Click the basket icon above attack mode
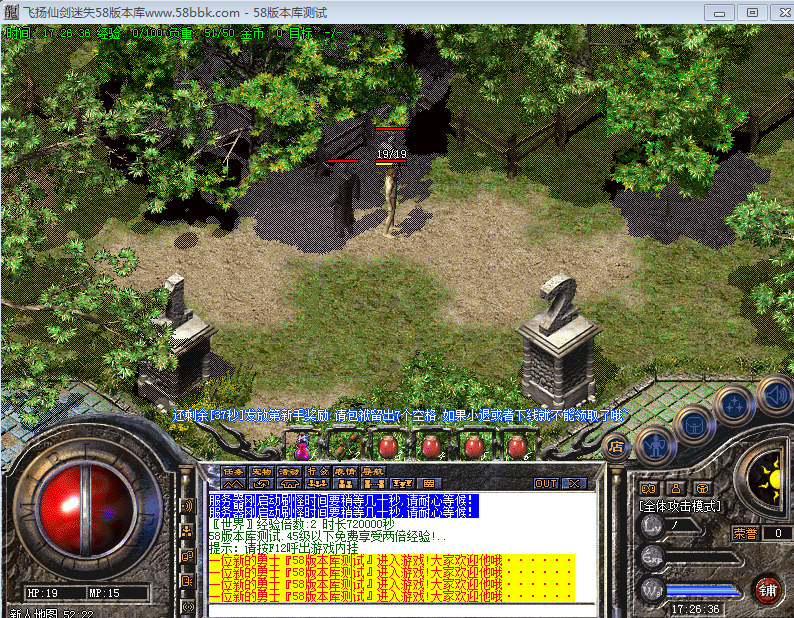The image size is (794, 618). pos(702,488)
